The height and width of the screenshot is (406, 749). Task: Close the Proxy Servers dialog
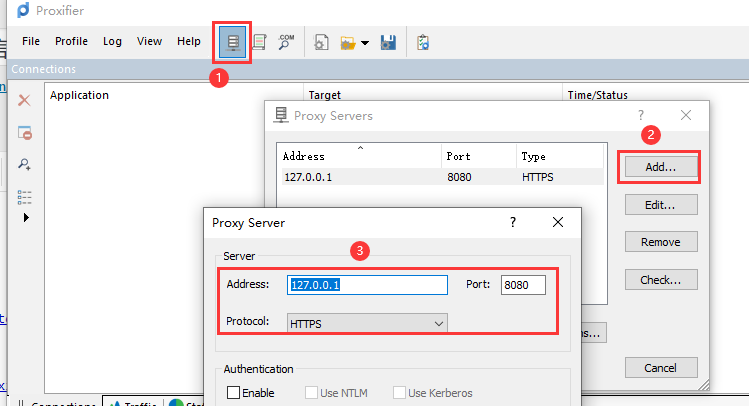pos(686,115)
